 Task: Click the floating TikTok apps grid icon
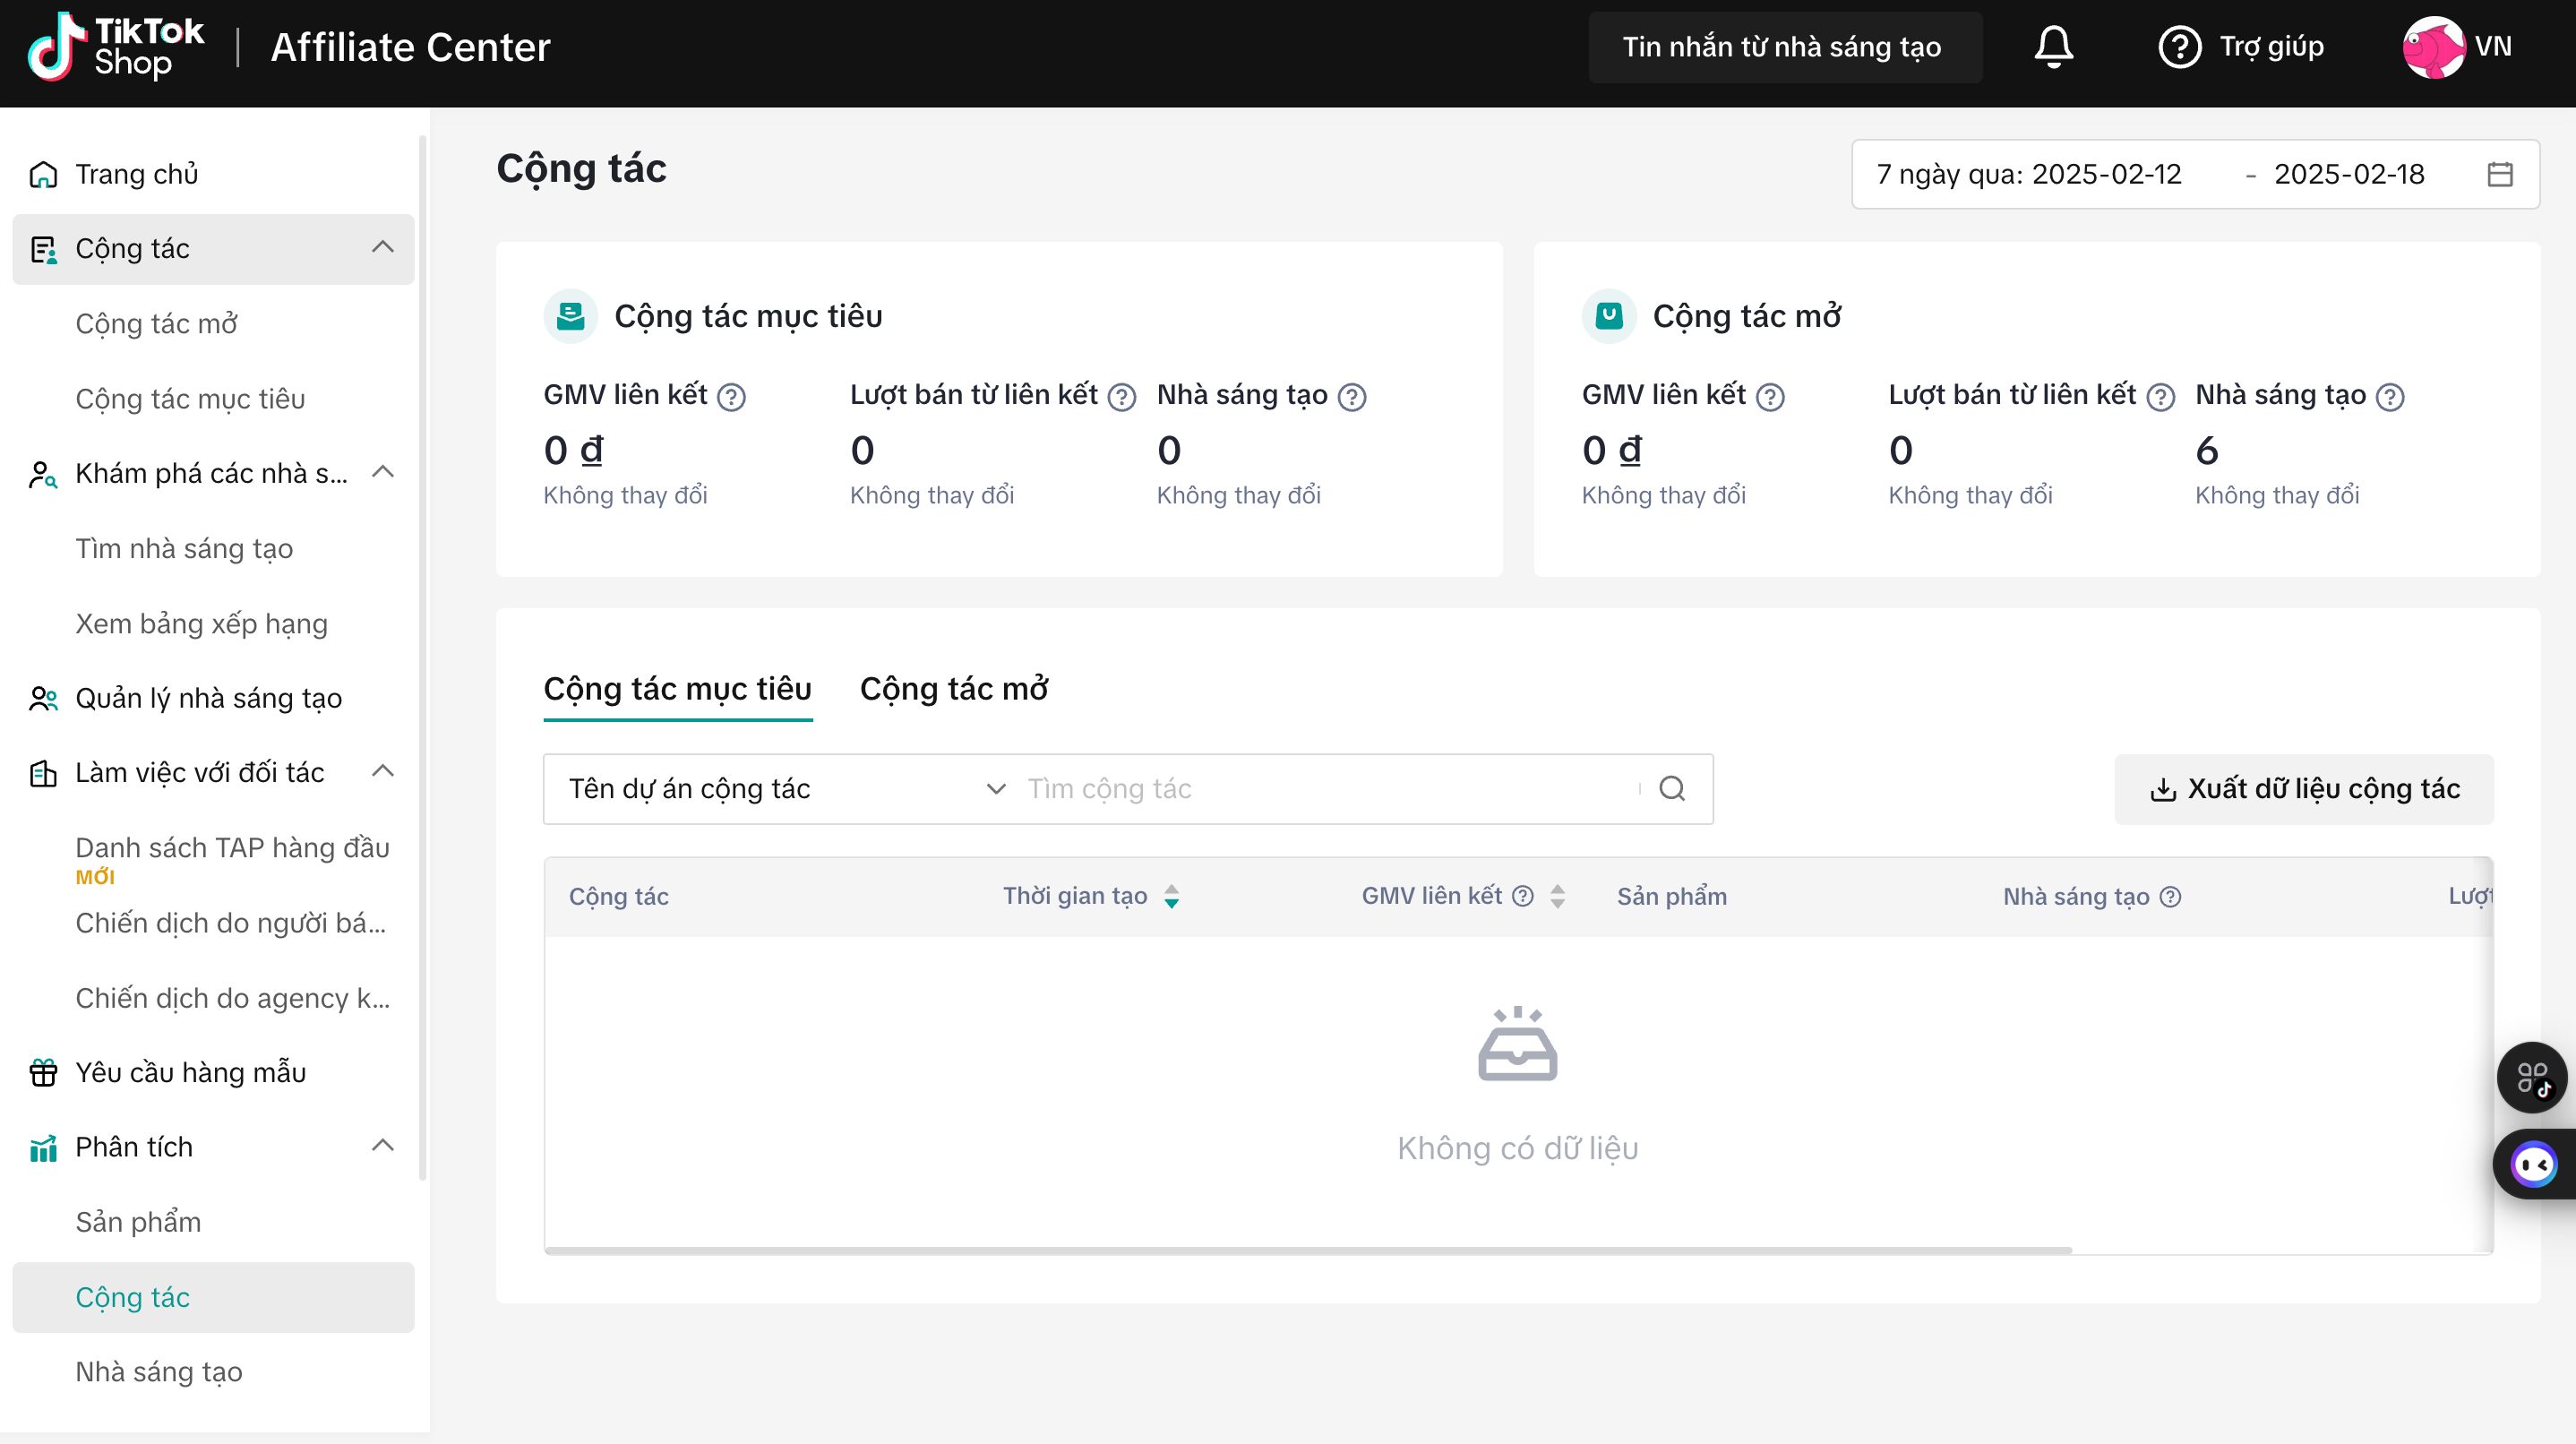coord(2532,1078)
